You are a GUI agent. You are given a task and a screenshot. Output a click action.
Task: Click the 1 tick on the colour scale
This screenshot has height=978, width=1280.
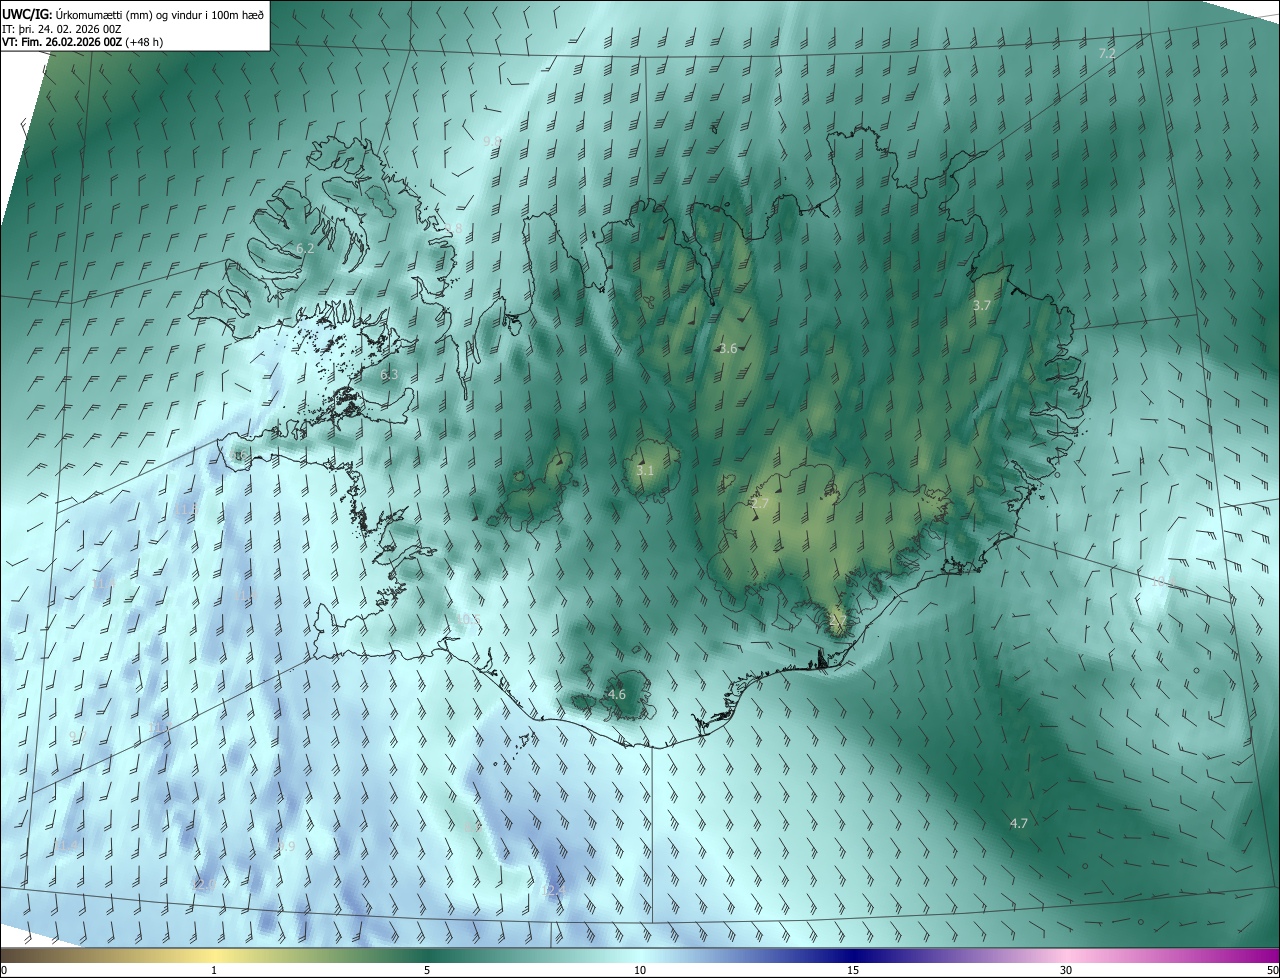coord(214,971)
